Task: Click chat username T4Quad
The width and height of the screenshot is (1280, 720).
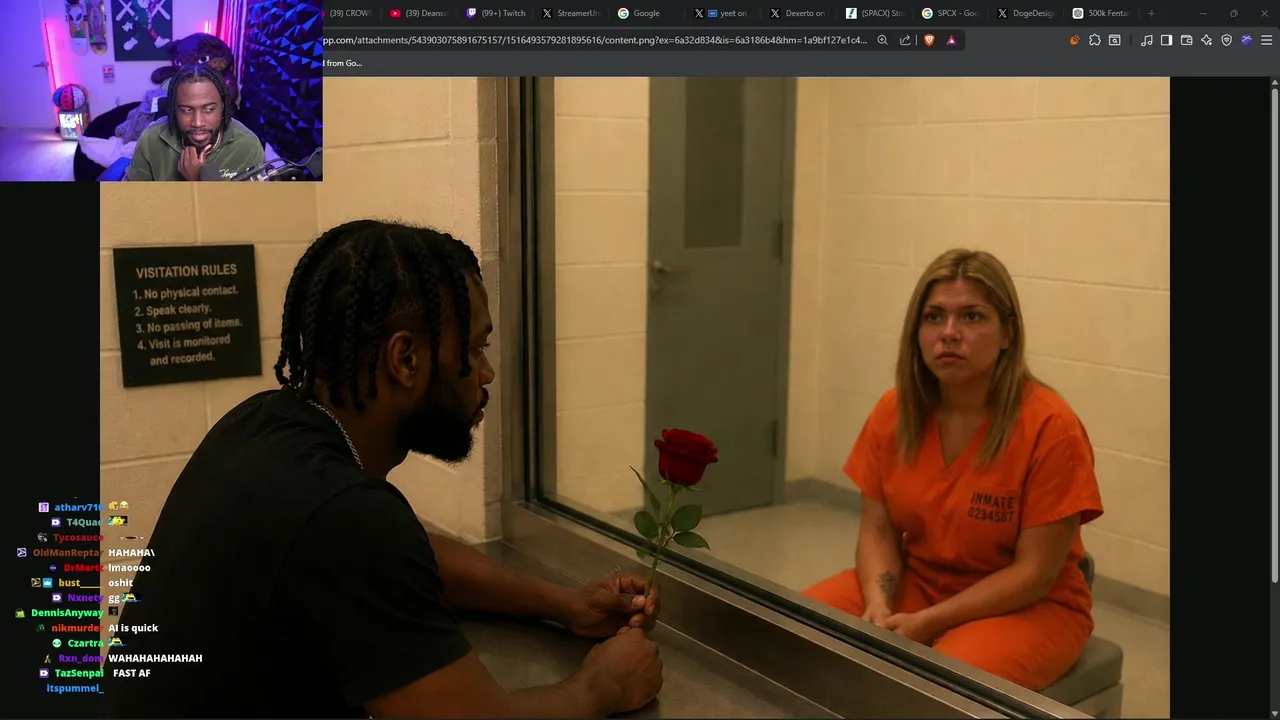Action: pos(85,522)
